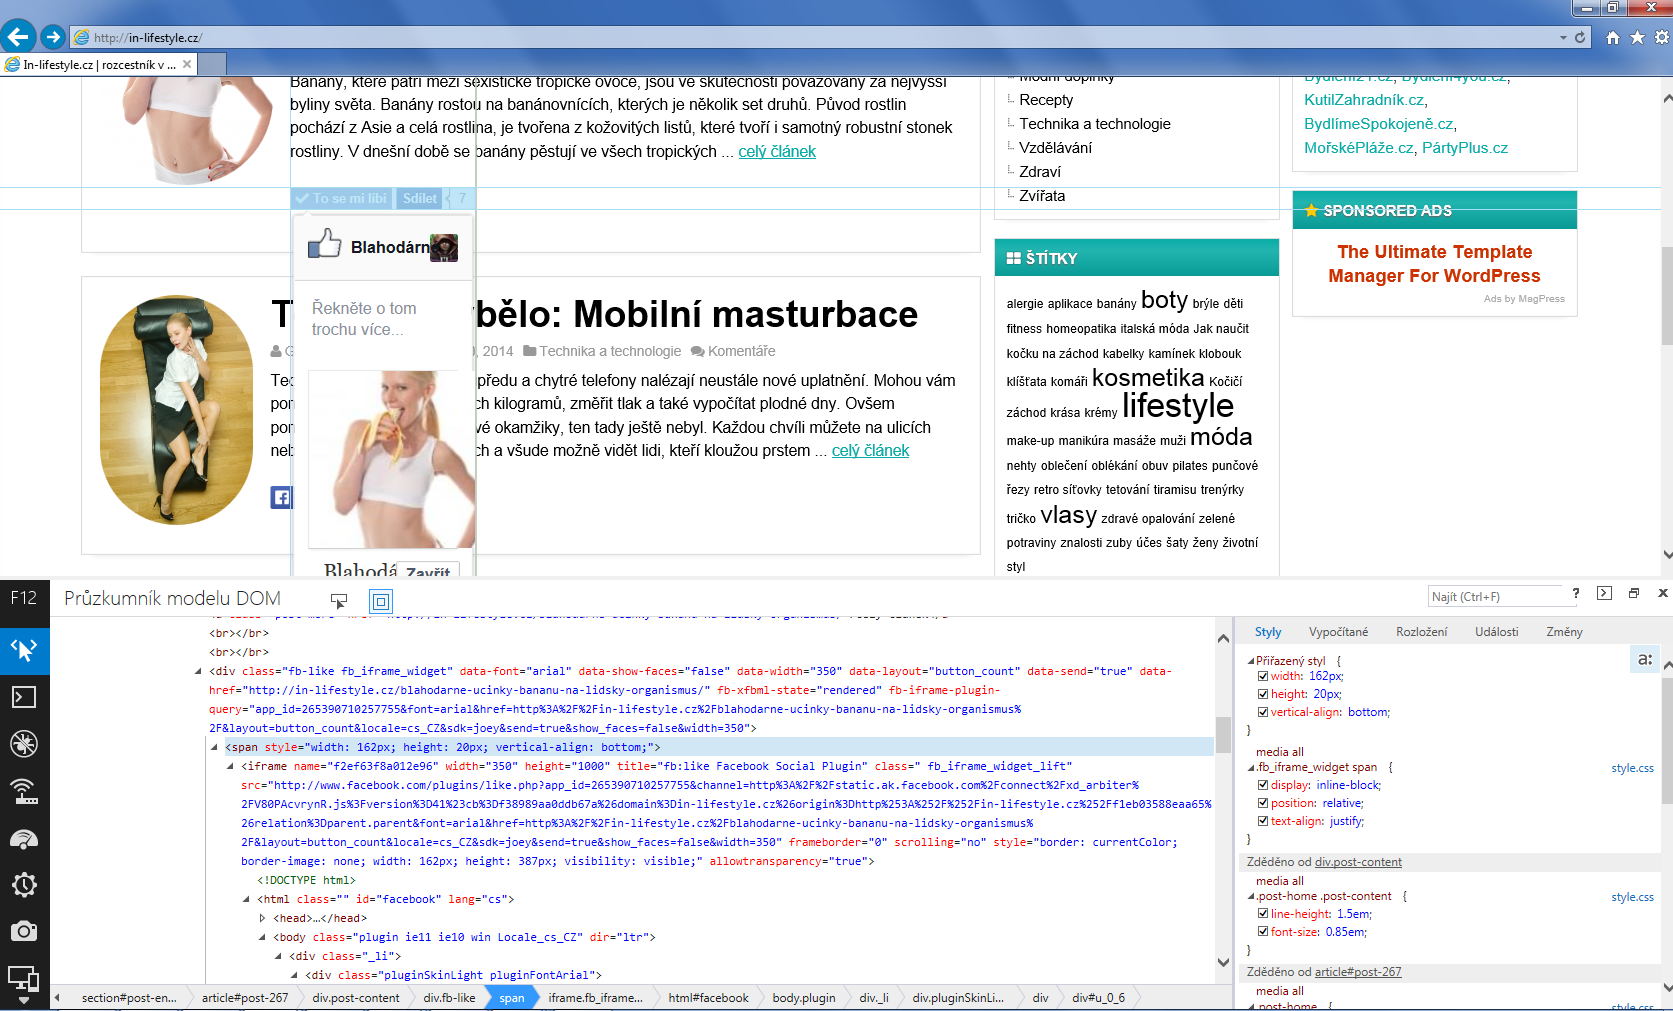The image size is (1673, 1011).
Task: Refresh the page with reload icon
Action: 1580,37
